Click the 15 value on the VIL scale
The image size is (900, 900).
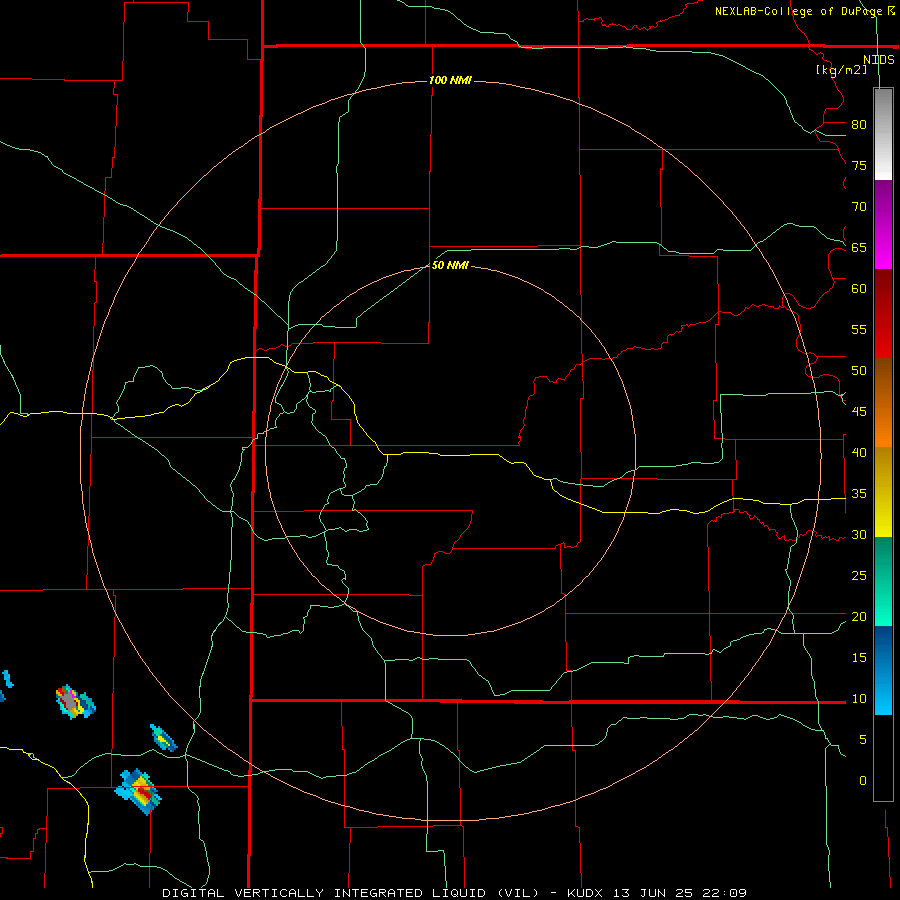point(859,658)
